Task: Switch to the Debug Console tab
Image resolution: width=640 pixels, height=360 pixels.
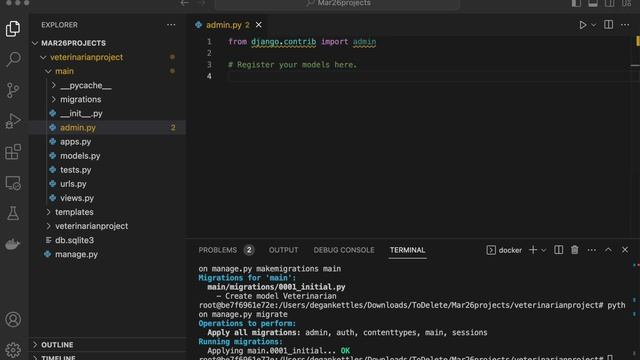Action: point(344,250)
